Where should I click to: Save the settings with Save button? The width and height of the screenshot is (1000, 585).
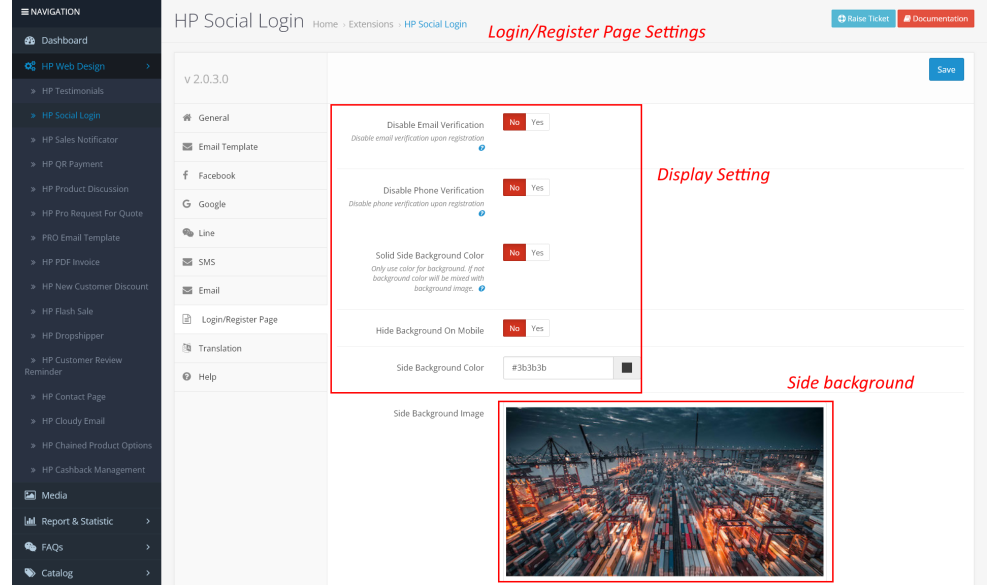(x=946, y=70)
